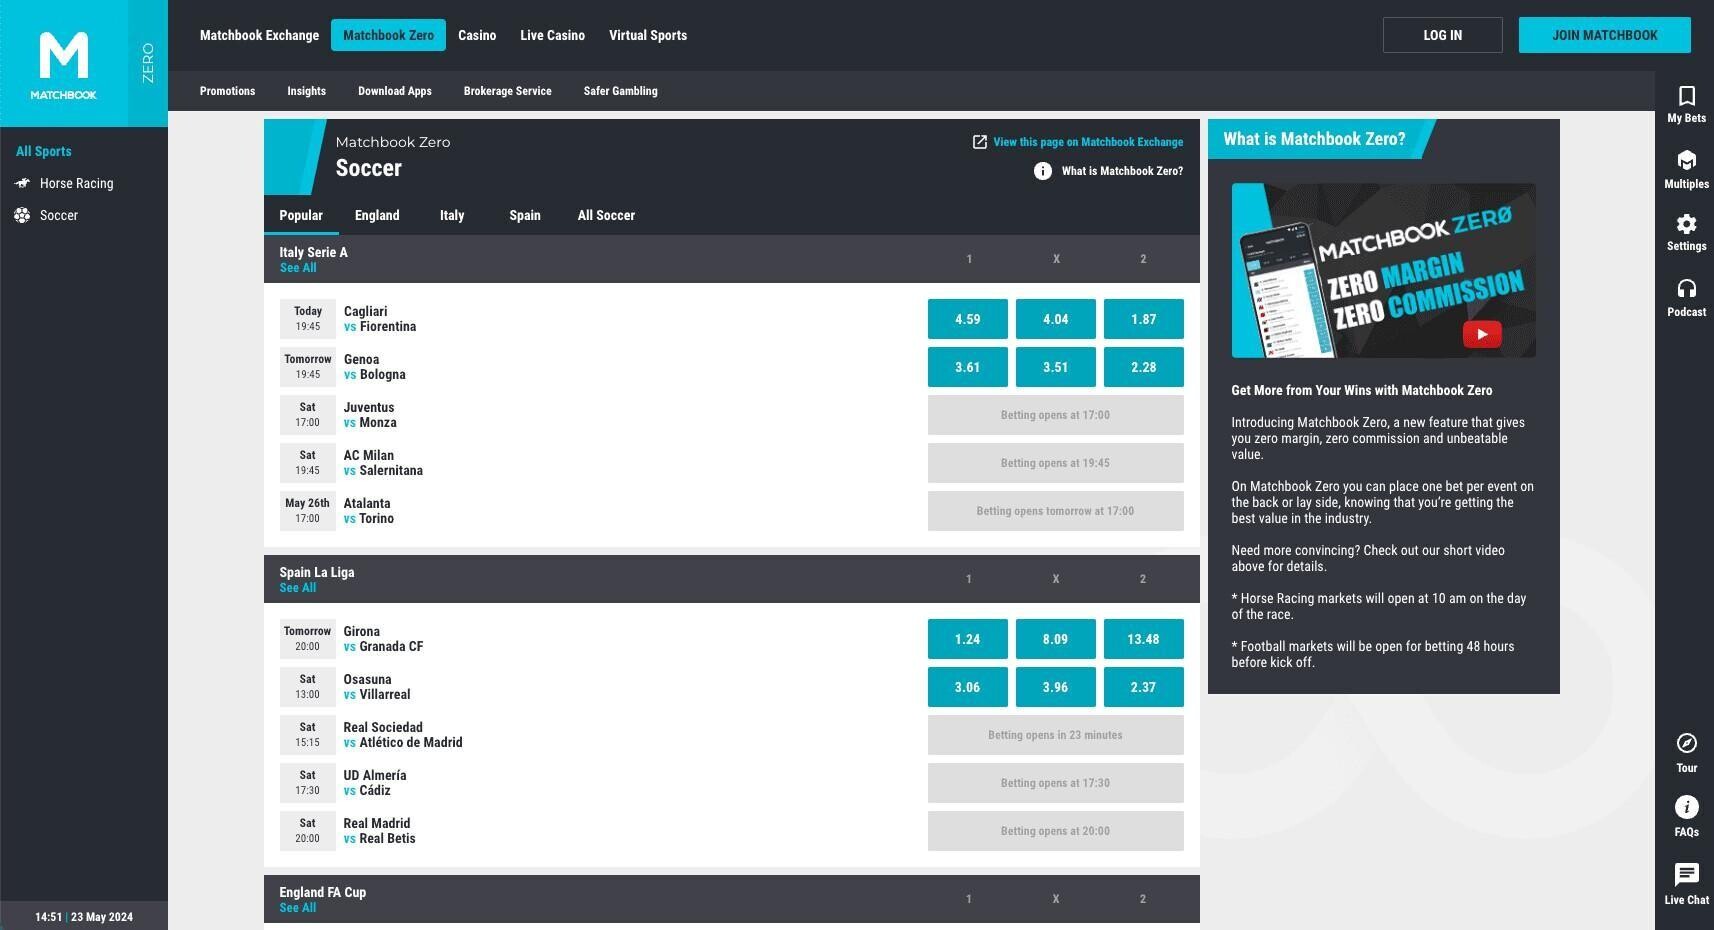Open Brokerage Service
1714x930 pixels.
click(508, 91)
